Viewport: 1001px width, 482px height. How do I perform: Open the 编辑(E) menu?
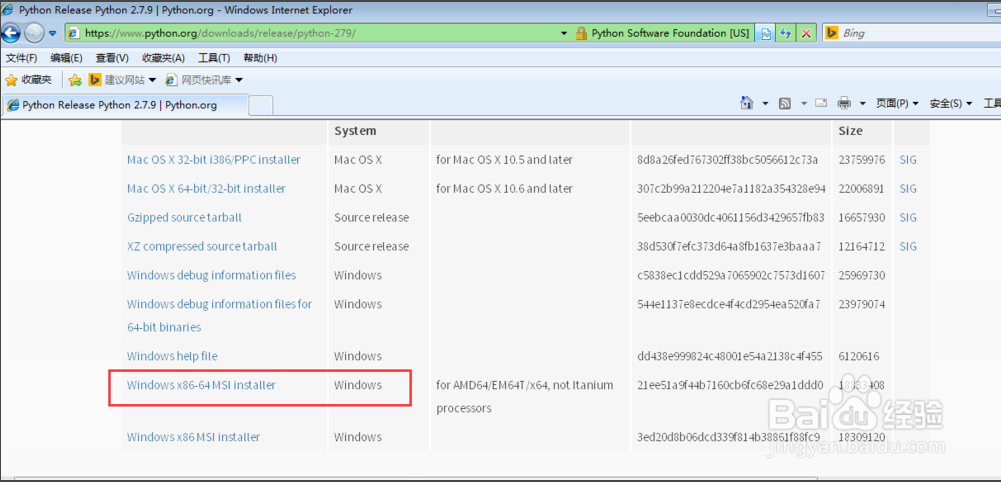pos(66,58)
